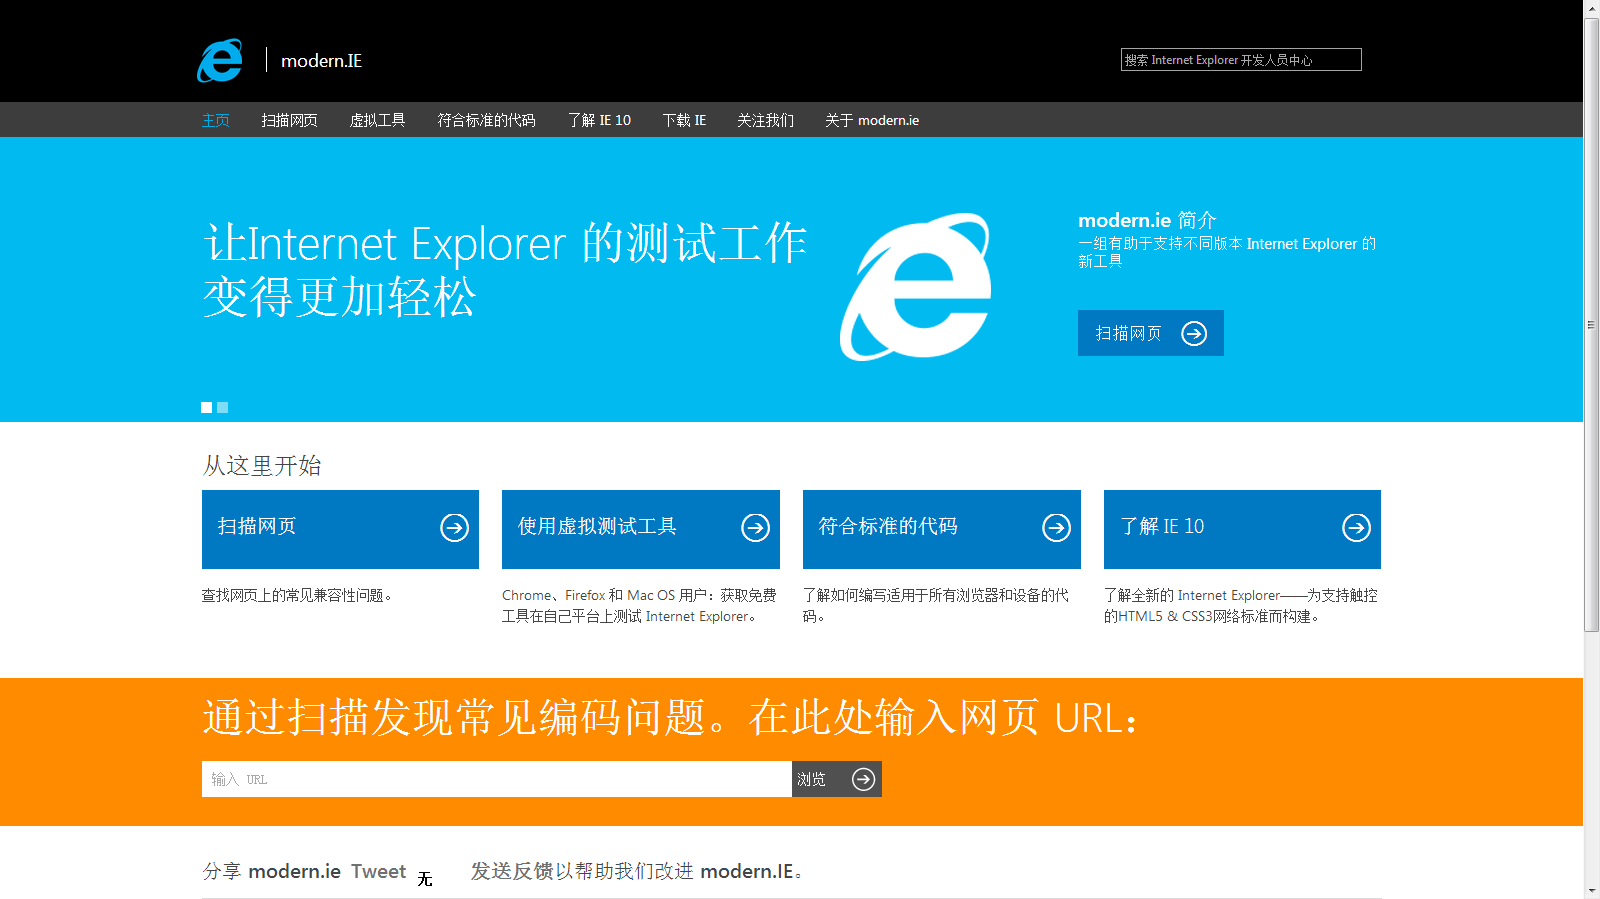
Task: Click the 了解 IE 10 tile
Action: tap(1242, 529)
